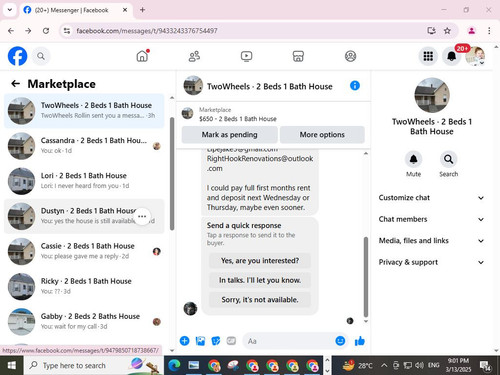Send quick reply In talks. I'll let you know.
This screenshot has height=375, width=500.
click(260, 280)
